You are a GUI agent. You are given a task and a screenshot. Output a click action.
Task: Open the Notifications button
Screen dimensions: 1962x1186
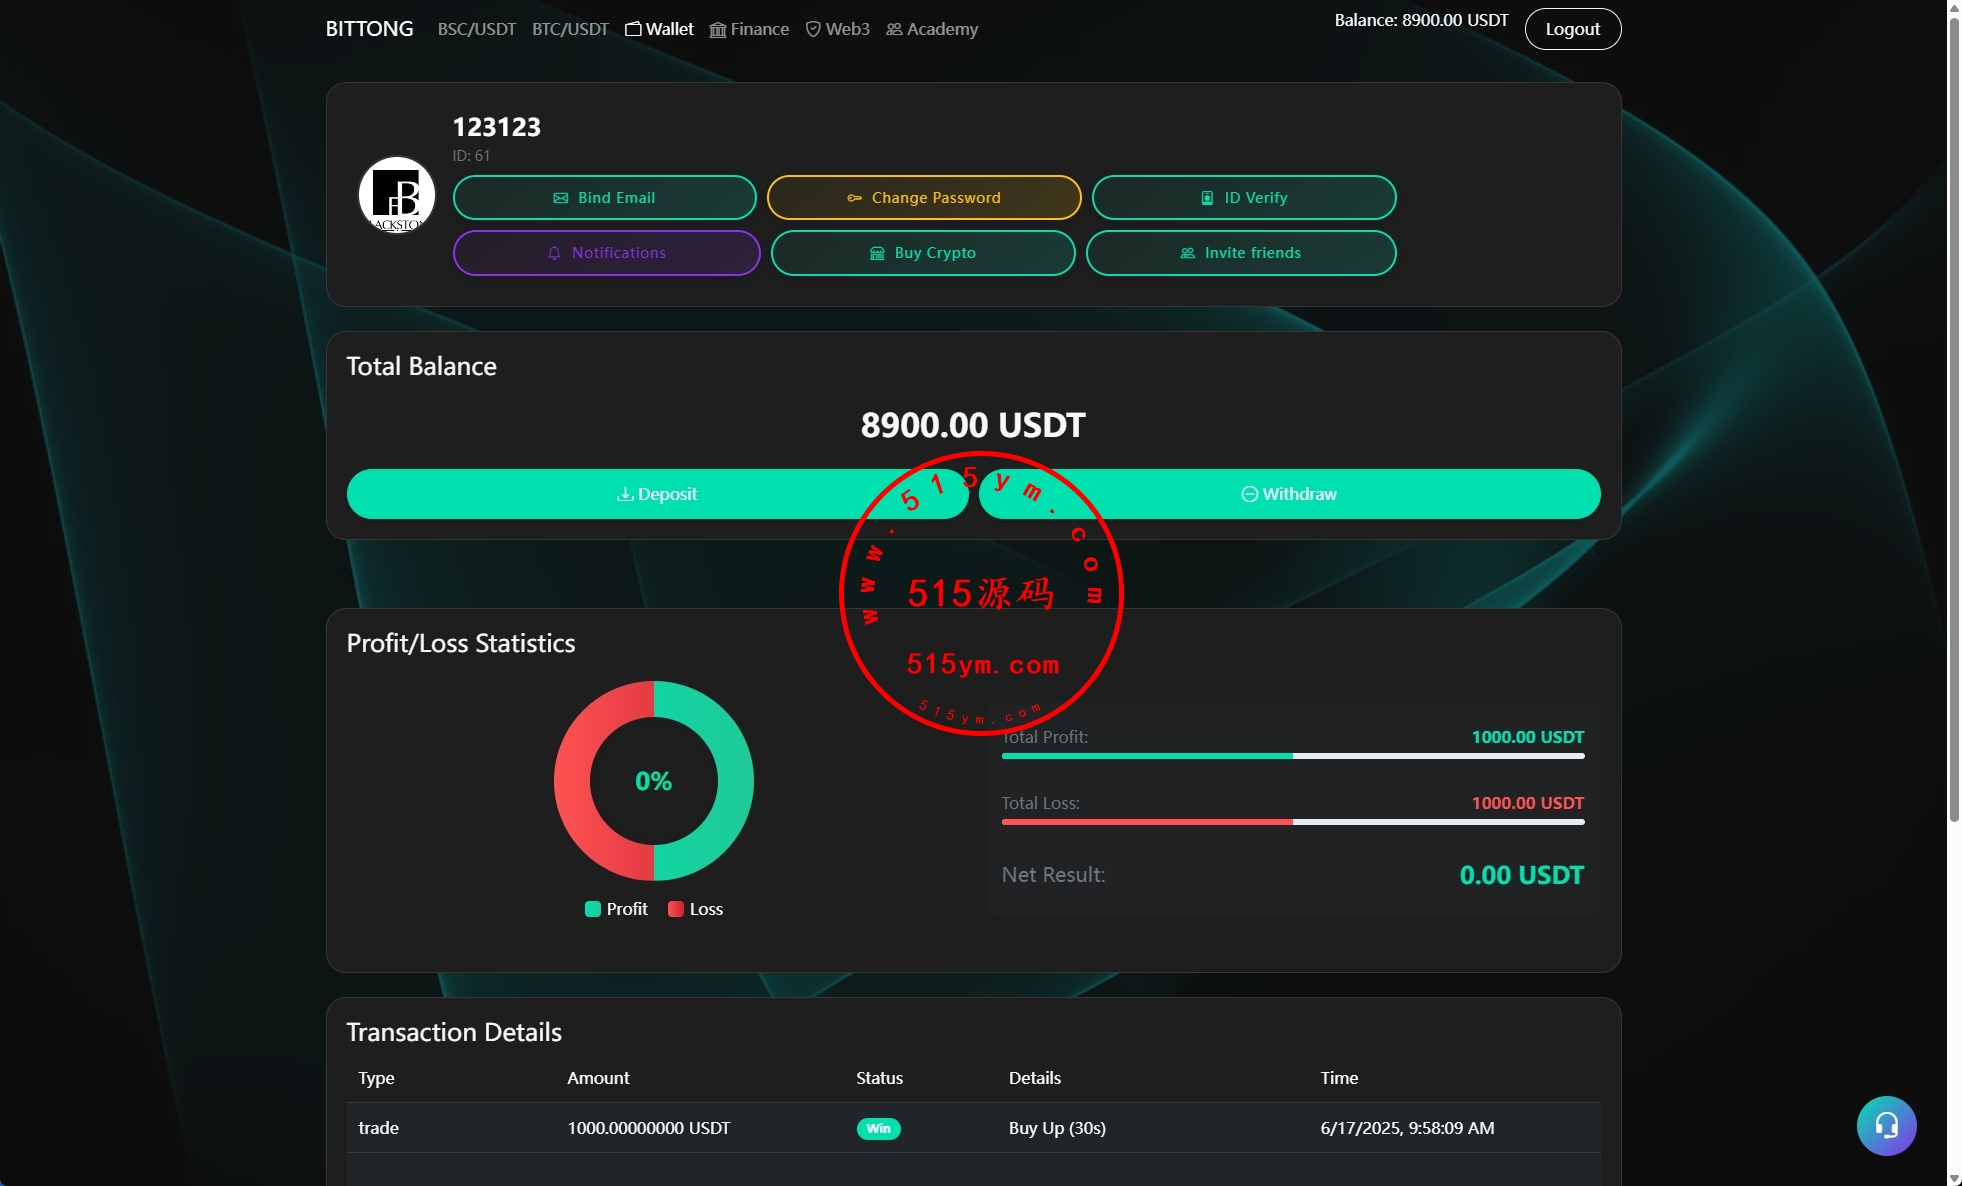tap(606, 253)
